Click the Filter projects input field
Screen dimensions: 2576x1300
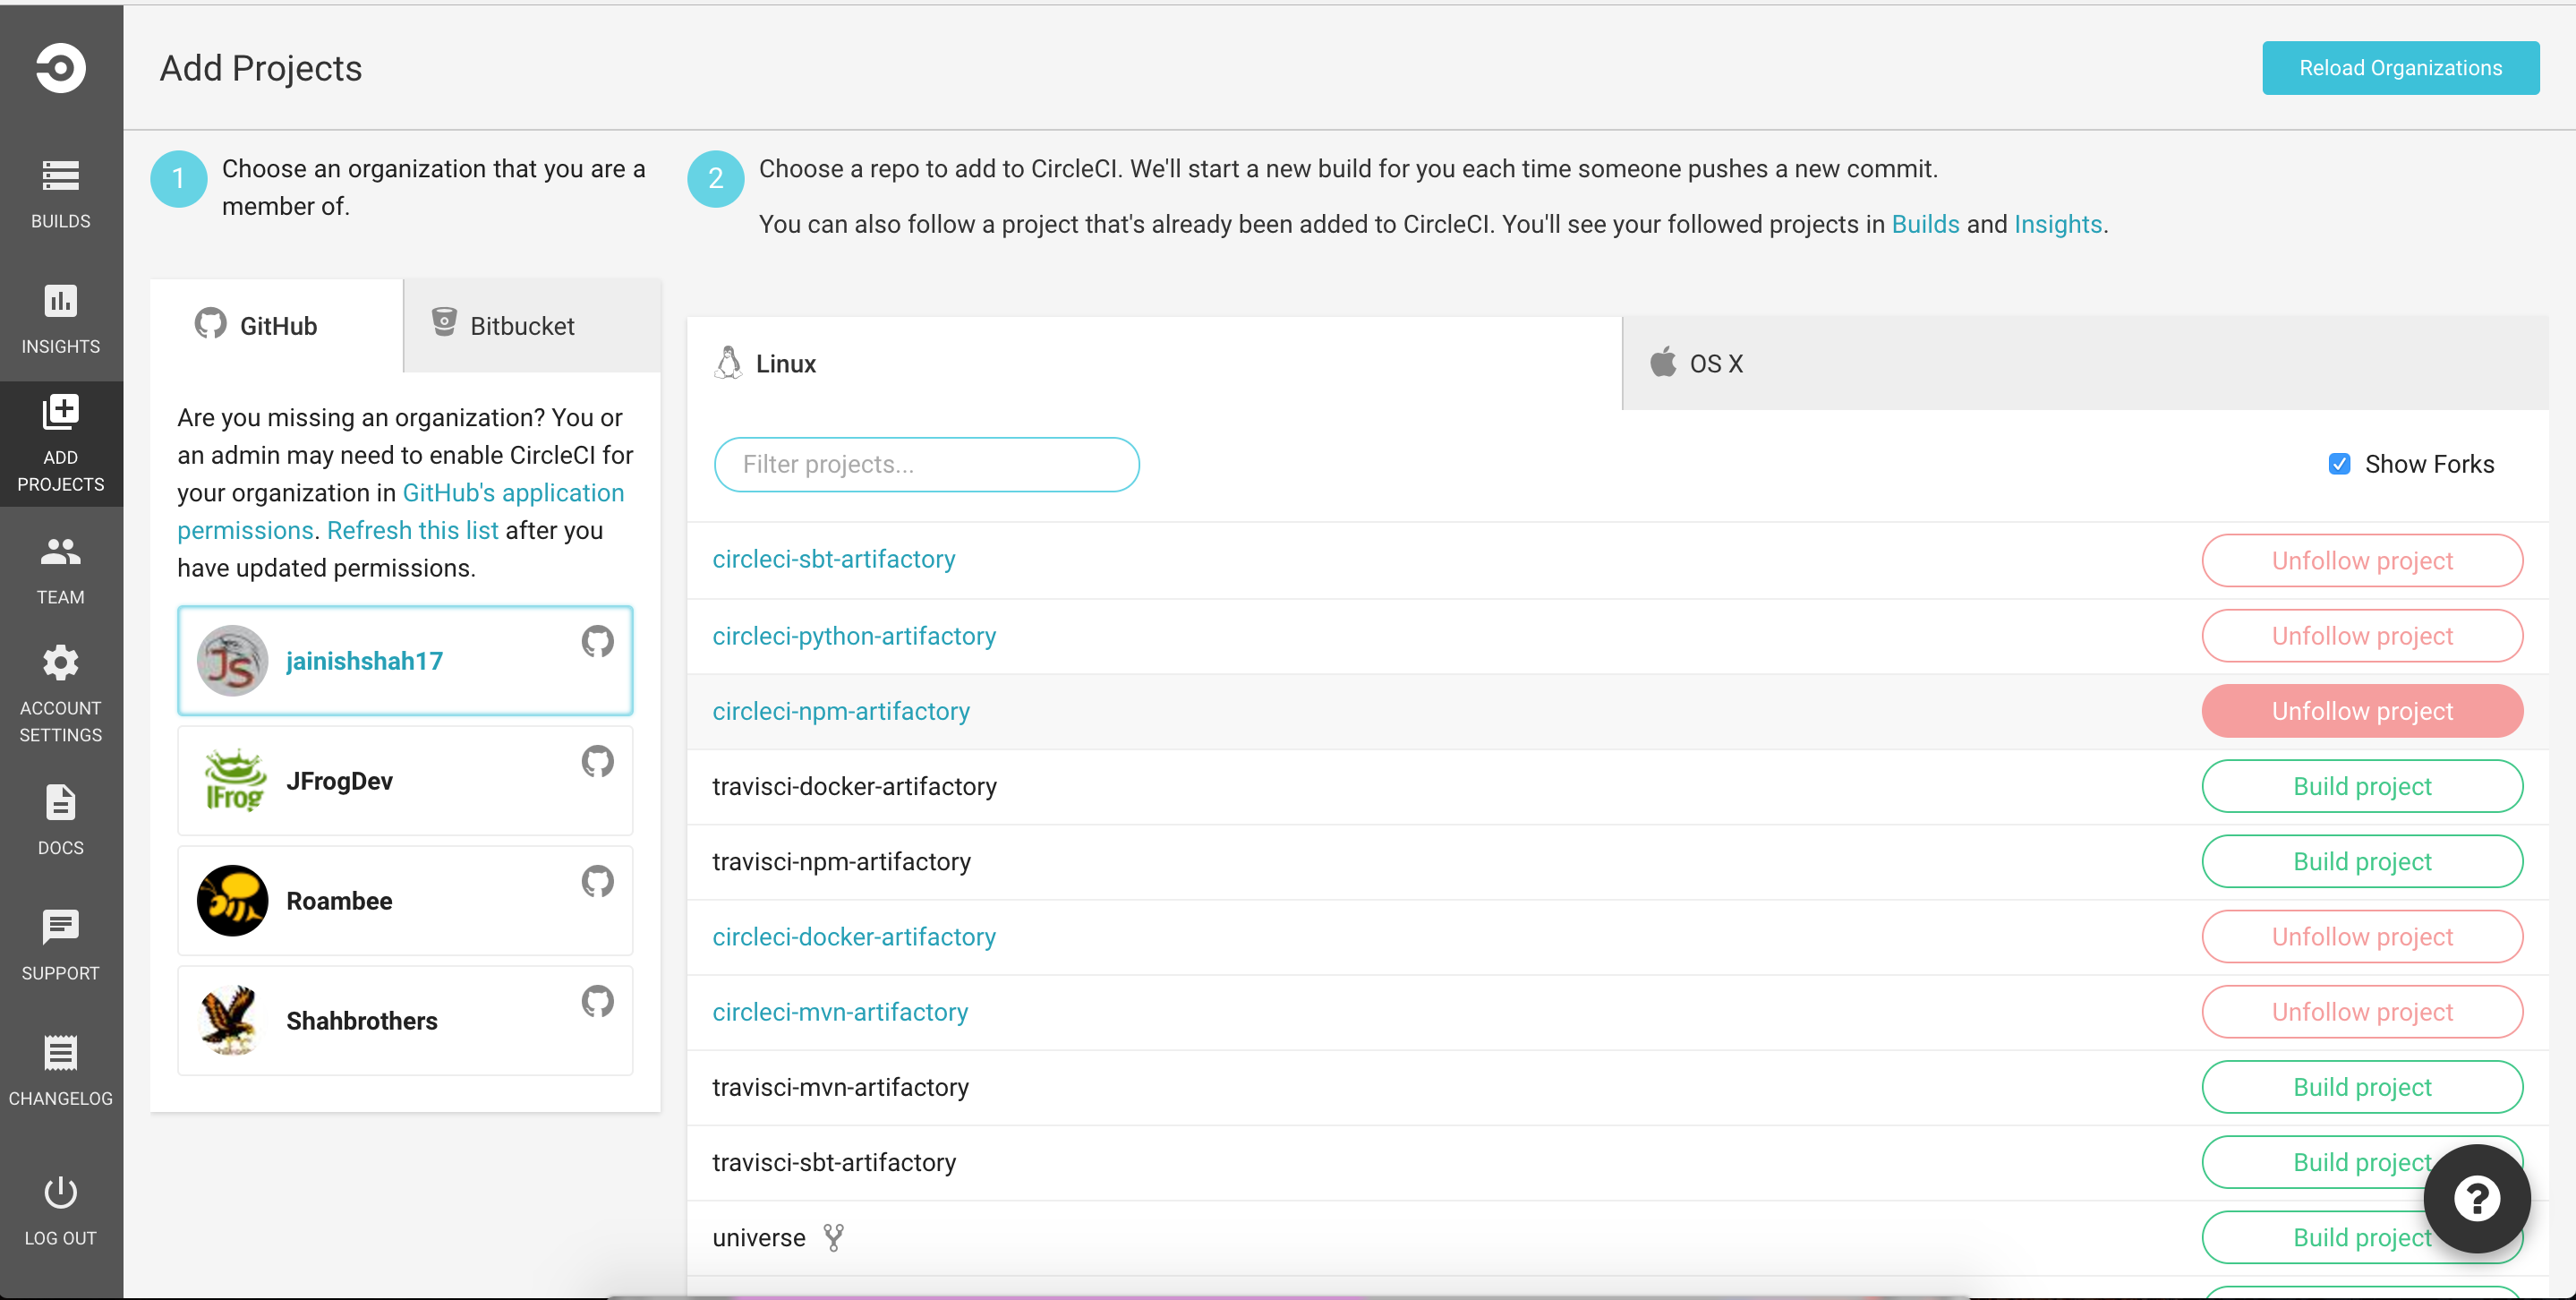[926, 465]
